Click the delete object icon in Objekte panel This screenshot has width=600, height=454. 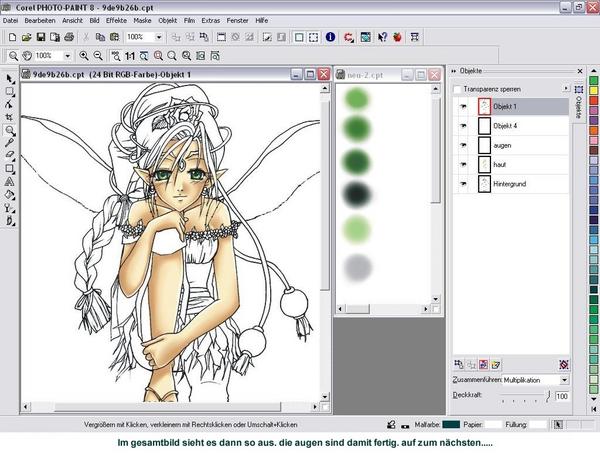(x=564, y=365)
